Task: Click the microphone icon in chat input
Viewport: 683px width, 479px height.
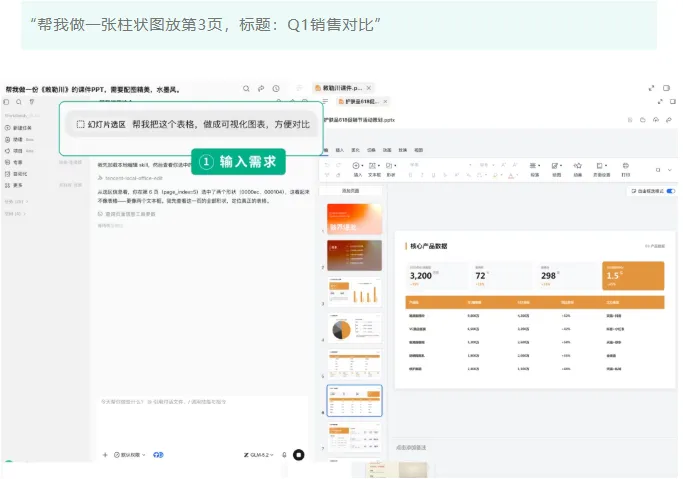Action: tap(284, 455)
